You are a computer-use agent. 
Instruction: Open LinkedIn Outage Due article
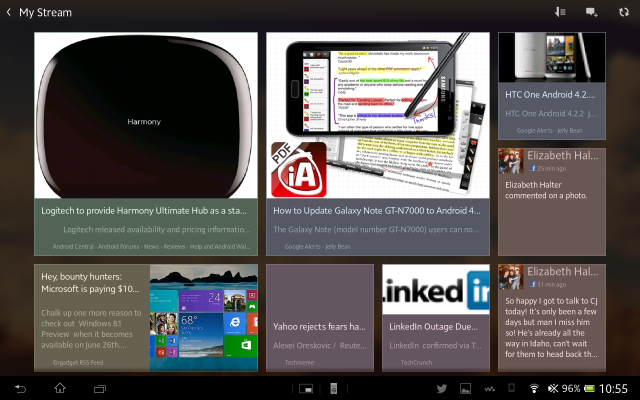[x=433, y=327]
